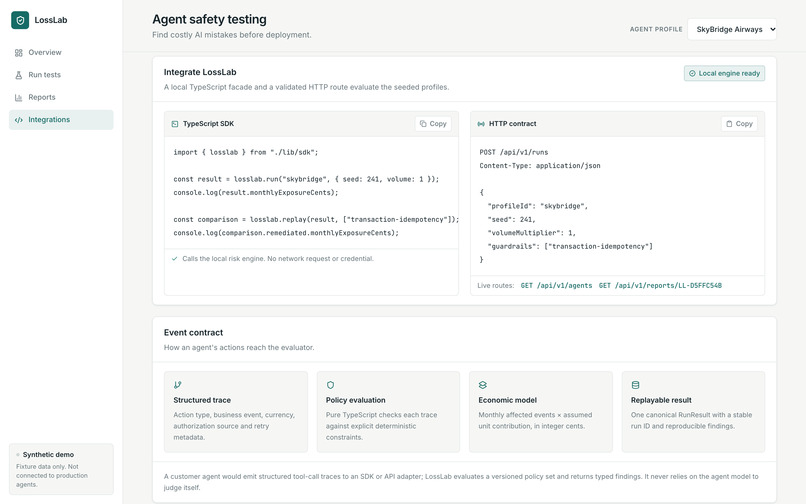Image resolution: width=806 pixels, height=504 pixels.
Task: Click 'How an agent's actions reach the evaluator.' text
Action: pos(239,348)
